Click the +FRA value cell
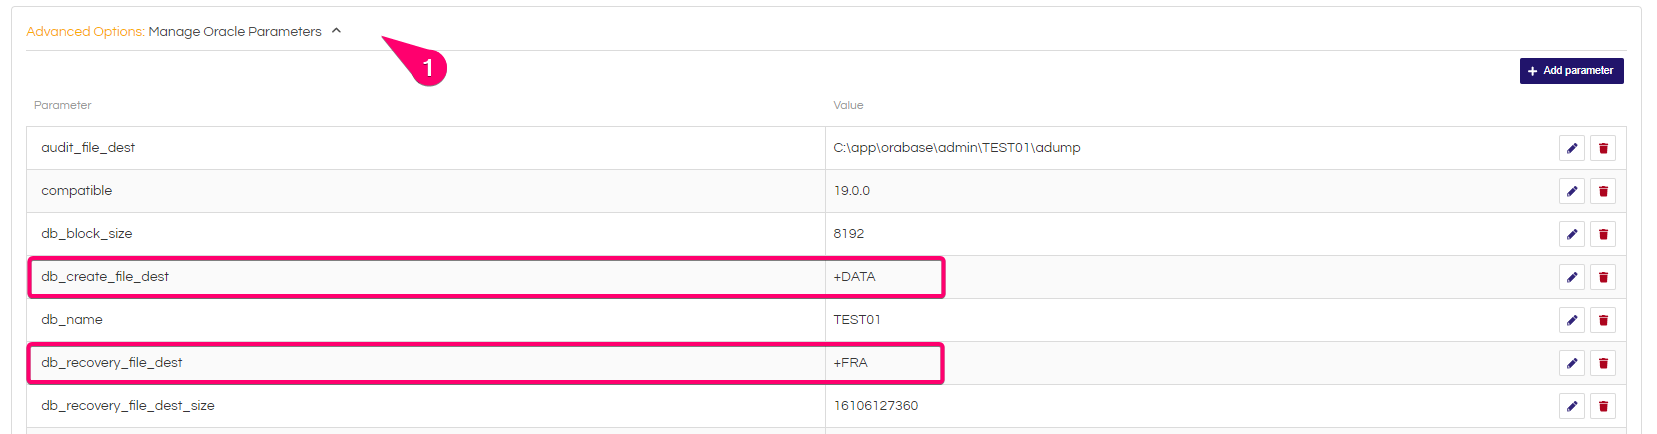The width and height of the screenshot is (1657, 434). pyautogui.click(x=851, y=363)
